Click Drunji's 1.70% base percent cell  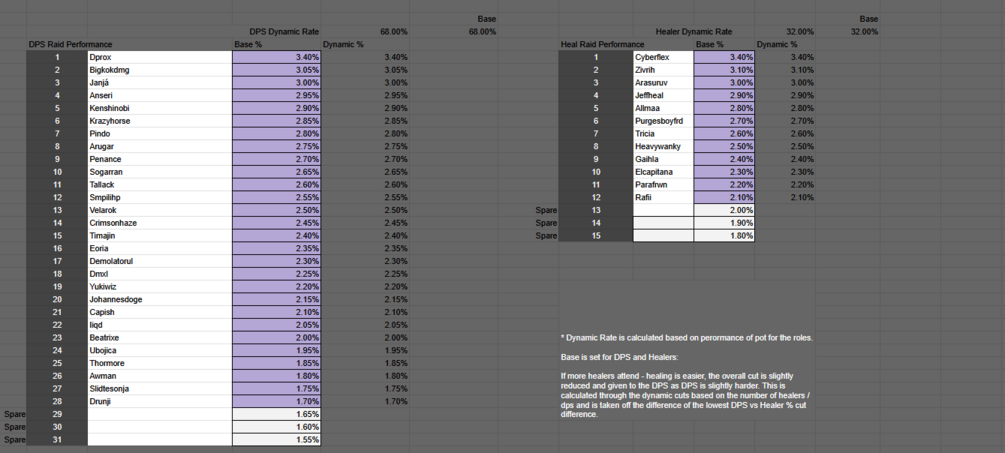[276, 402]
